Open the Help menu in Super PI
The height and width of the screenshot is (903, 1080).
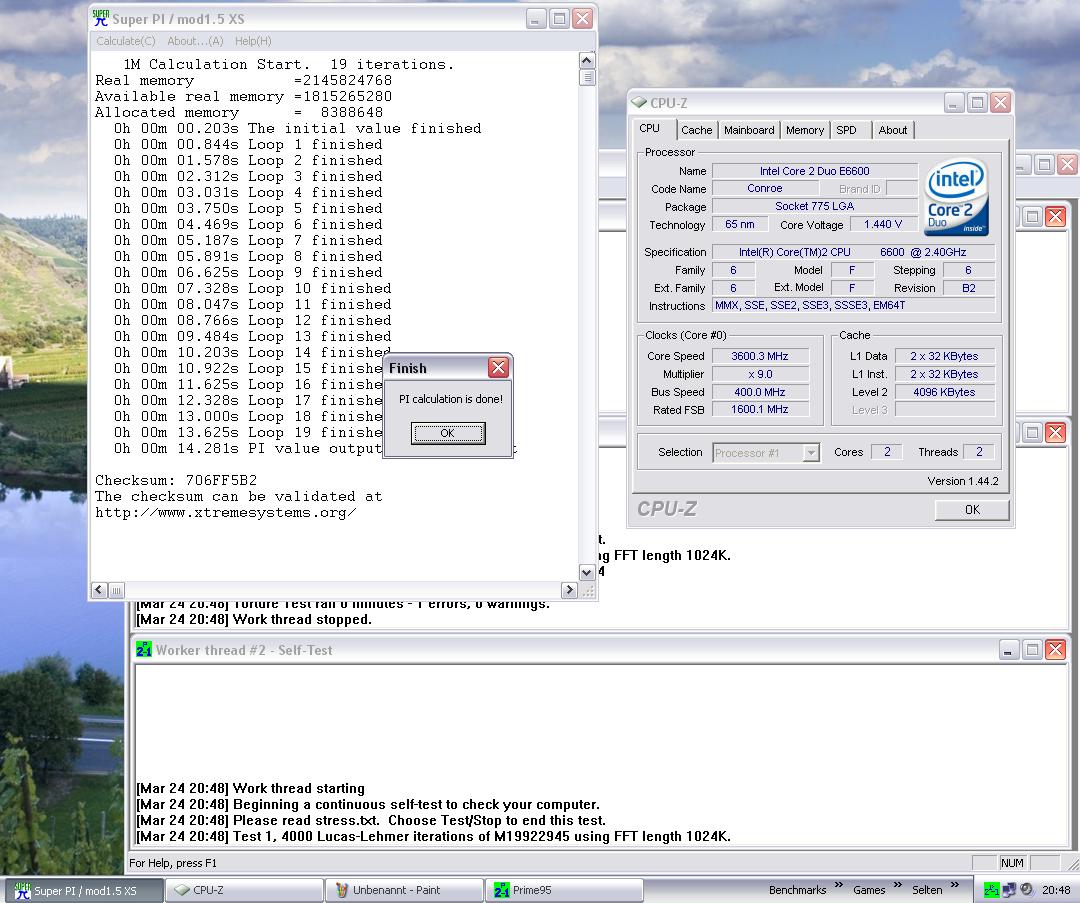253,41
